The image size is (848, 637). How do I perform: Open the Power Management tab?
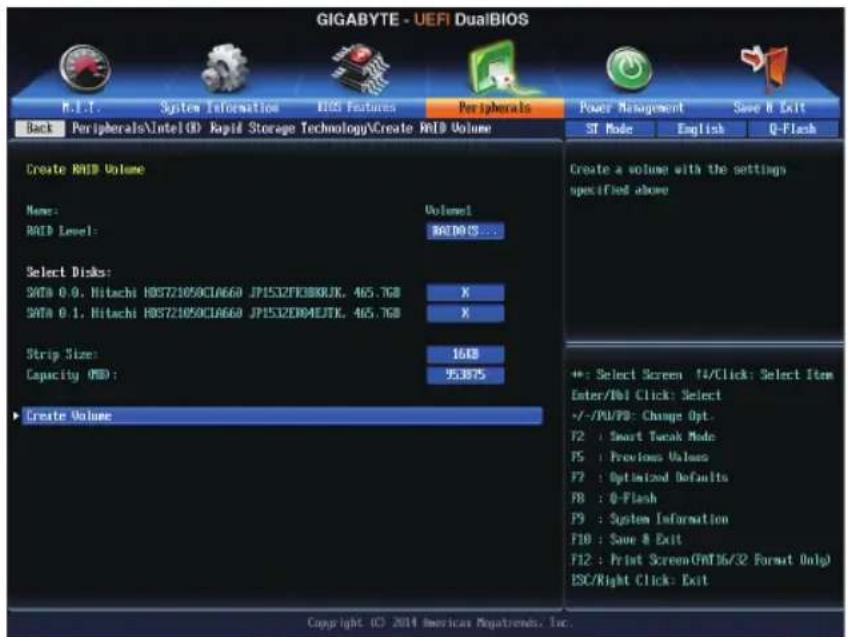[x=632, y=108]
